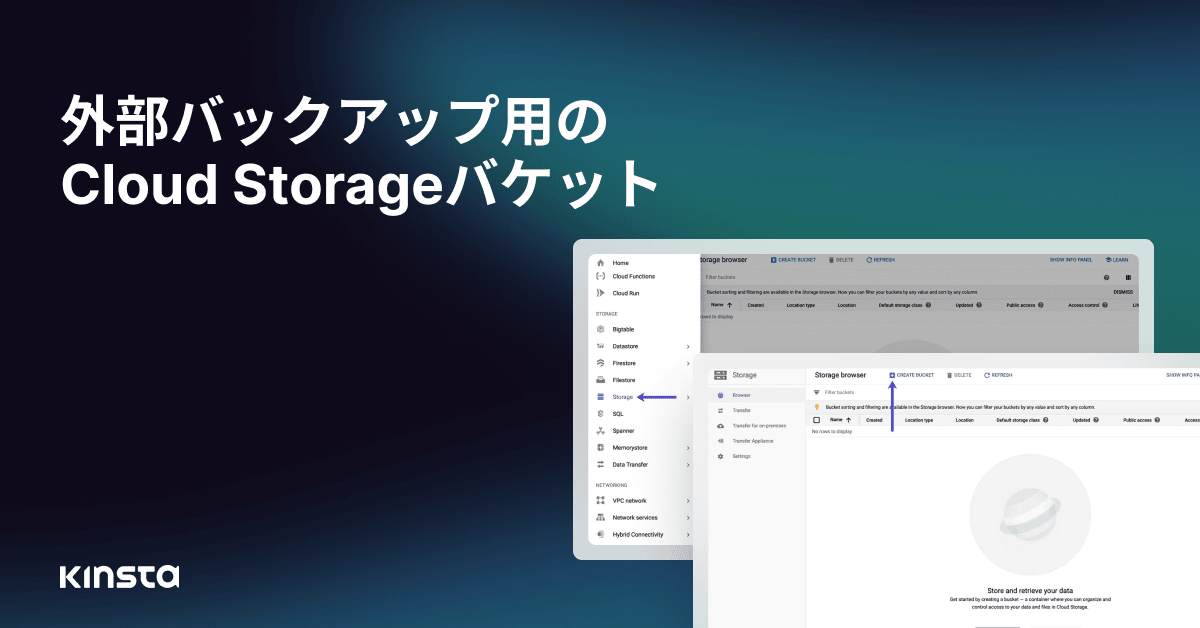
Task: Select the Spanner icon
Action: click(600, 432)
